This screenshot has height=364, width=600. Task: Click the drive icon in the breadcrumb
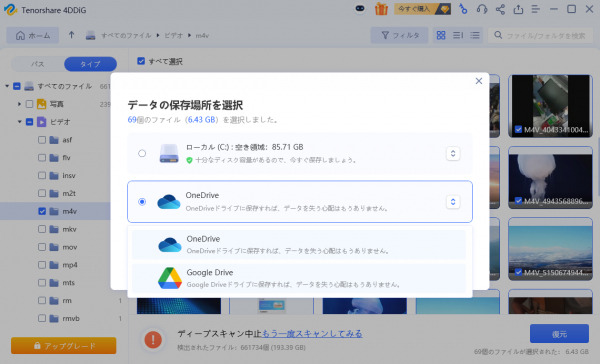coord(90,36)
